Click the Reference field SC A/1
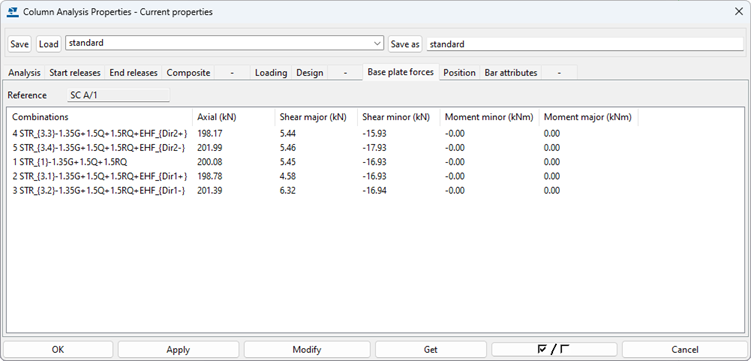This screenshot has width=751, height=361. click(x=119, y=95)
